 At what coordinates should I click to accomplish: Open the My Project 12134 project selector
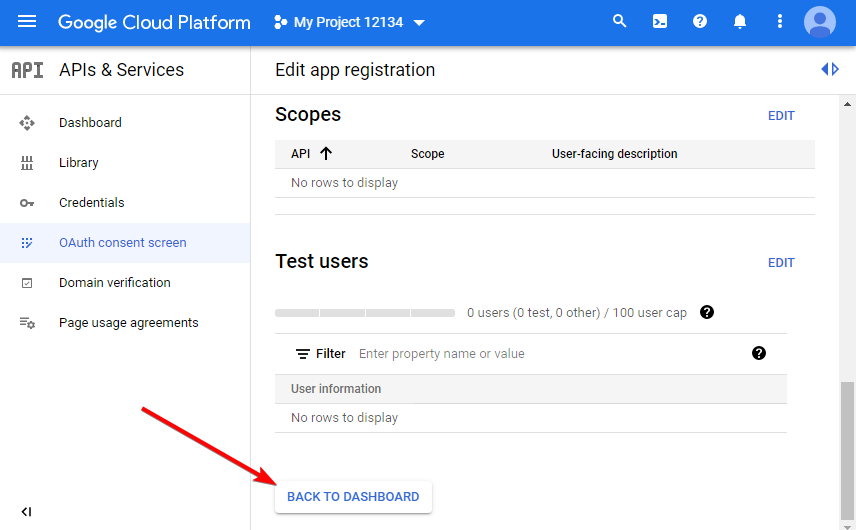tap(349, 22)
